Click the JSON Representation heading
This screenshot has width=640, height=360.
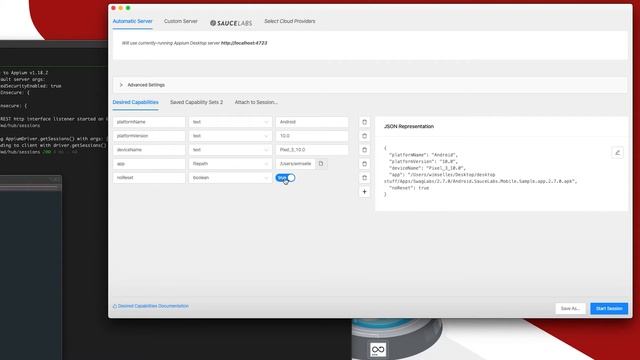pos(409,127)
